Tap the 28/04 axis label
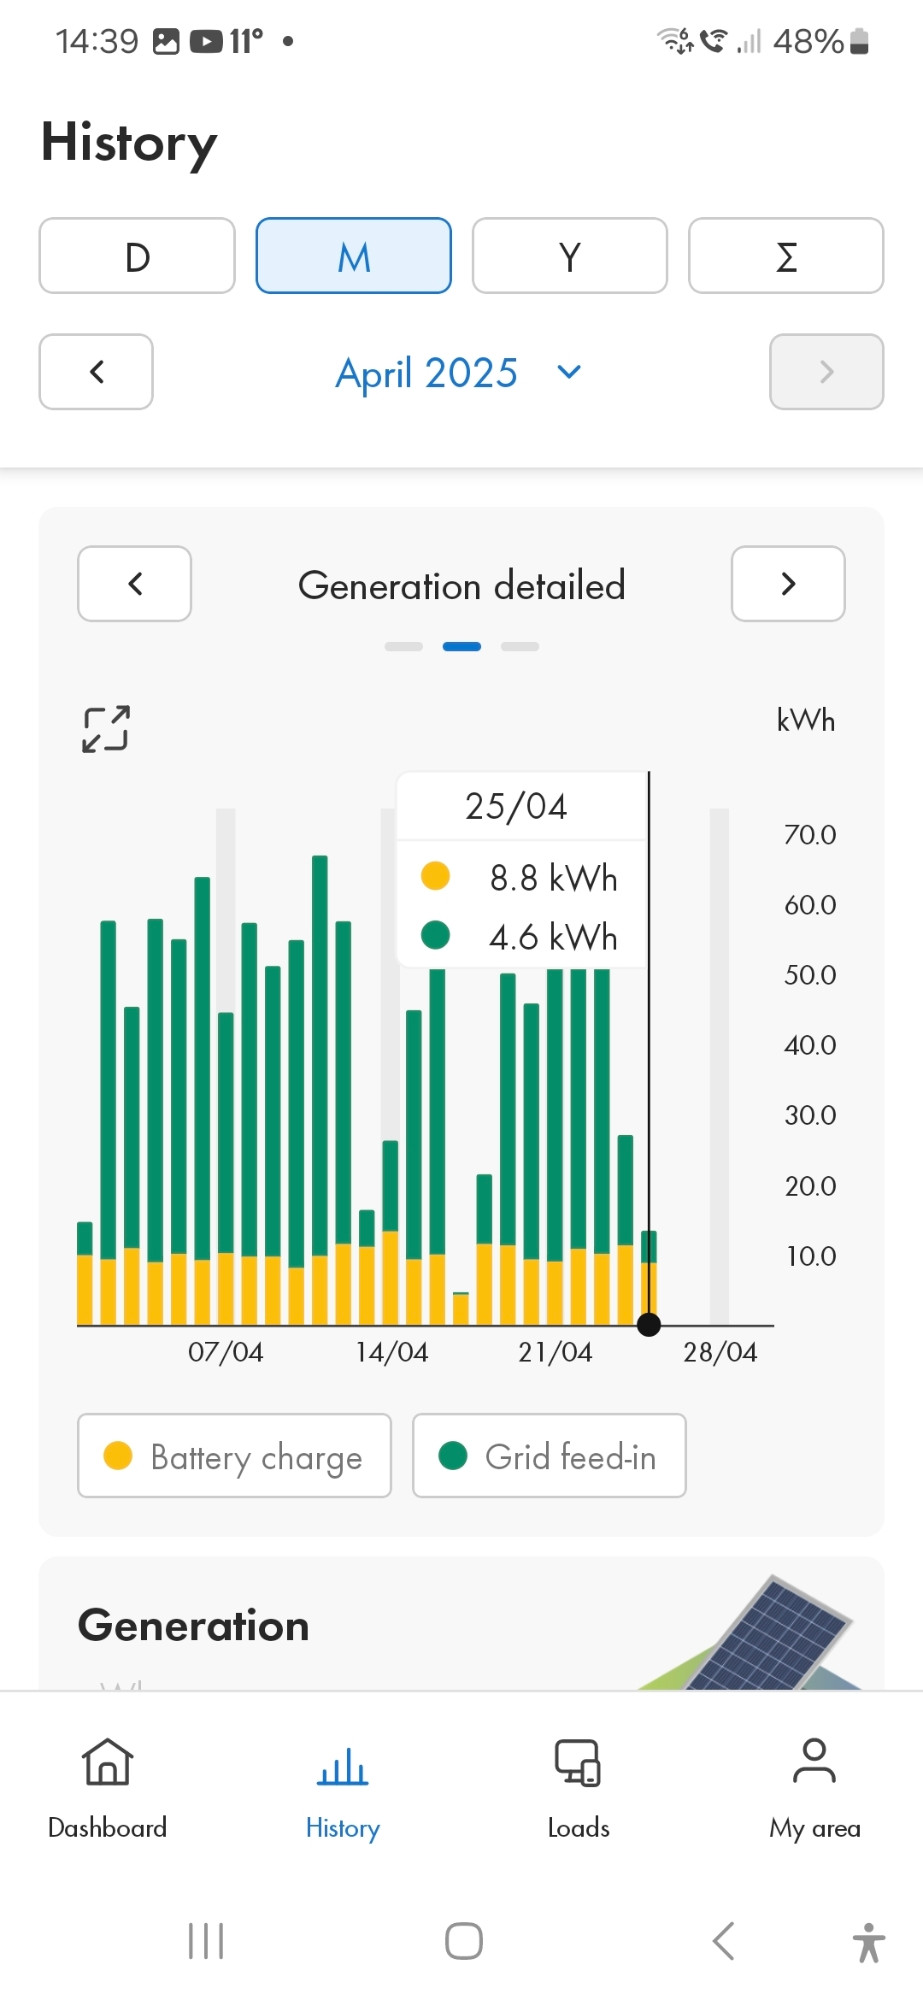Image resolution: width=923 pixels, height=2000 pixels. (x=720, y=1352)
